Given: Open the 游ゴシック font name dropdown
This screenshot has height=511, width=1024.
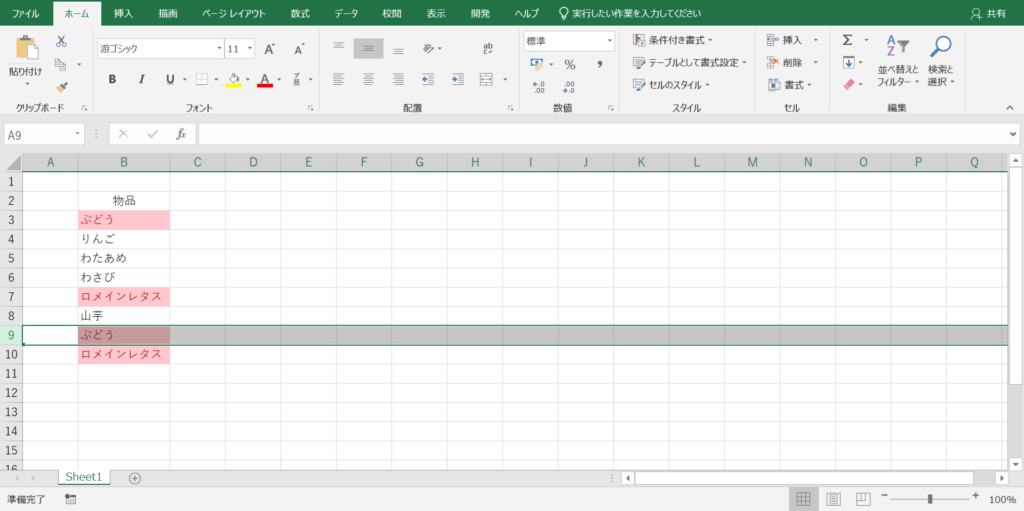Looking at the screenshot, I should coord(220,48).
